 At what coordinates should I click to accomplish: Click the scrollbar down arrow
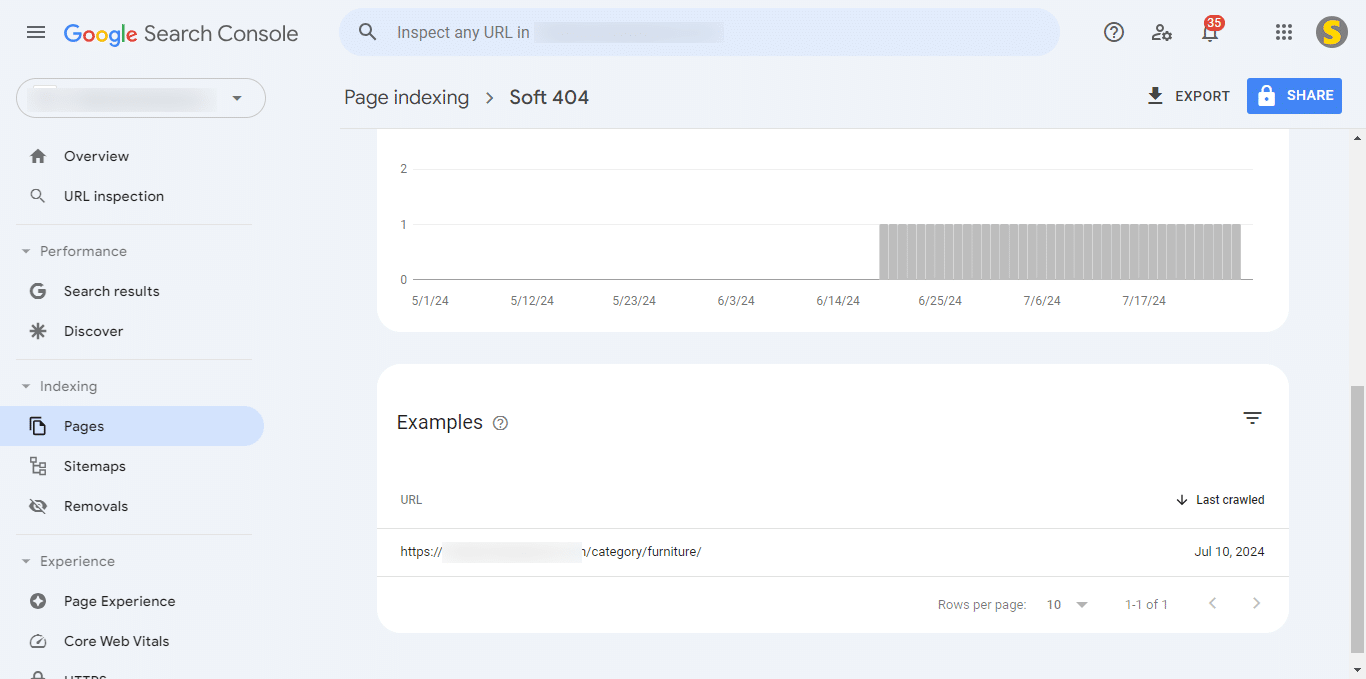coord(1357,670)
